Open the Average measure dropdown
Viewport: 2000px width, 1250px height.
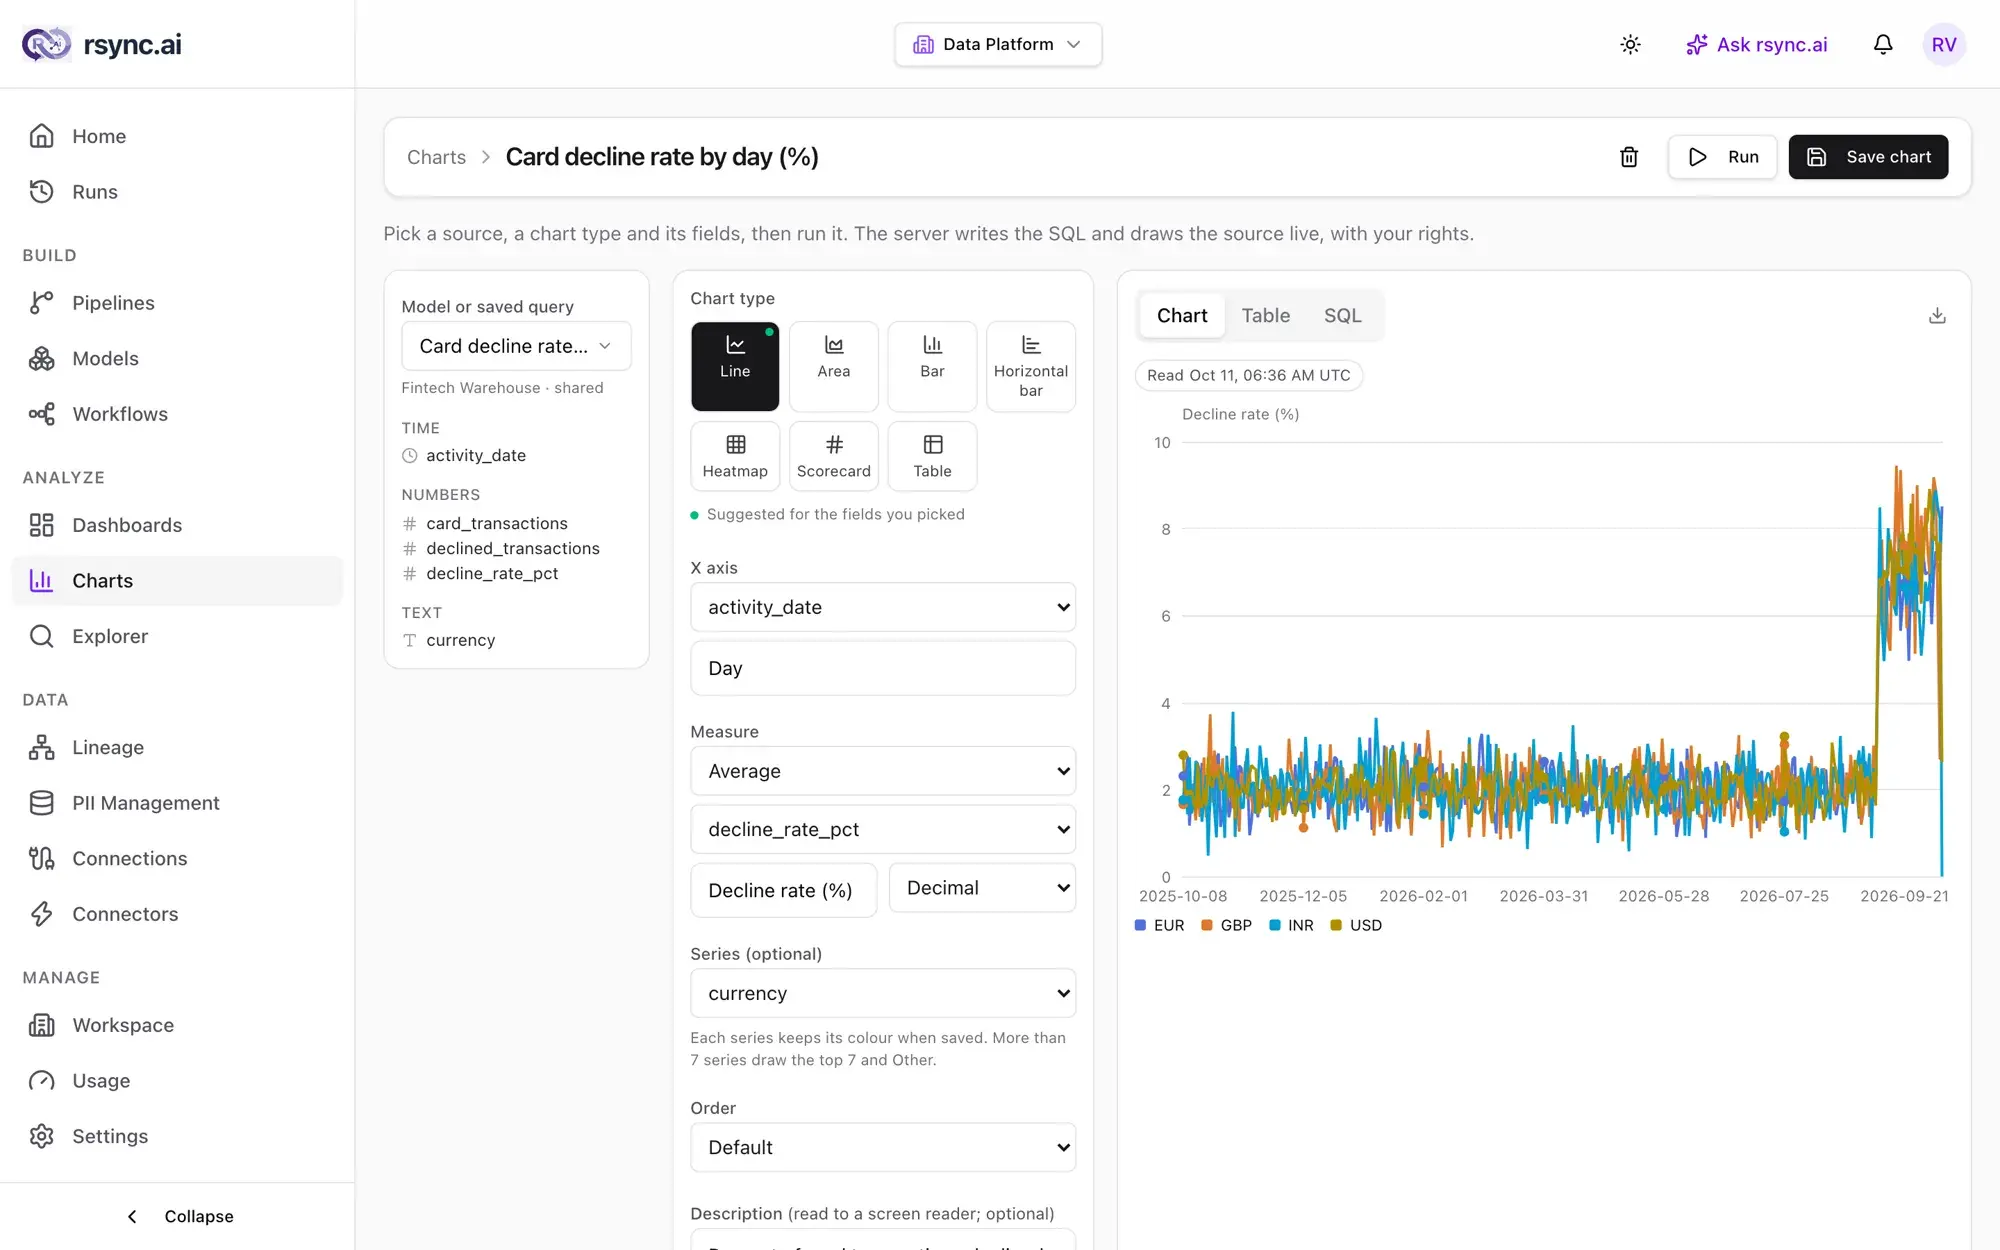(883, 771)
